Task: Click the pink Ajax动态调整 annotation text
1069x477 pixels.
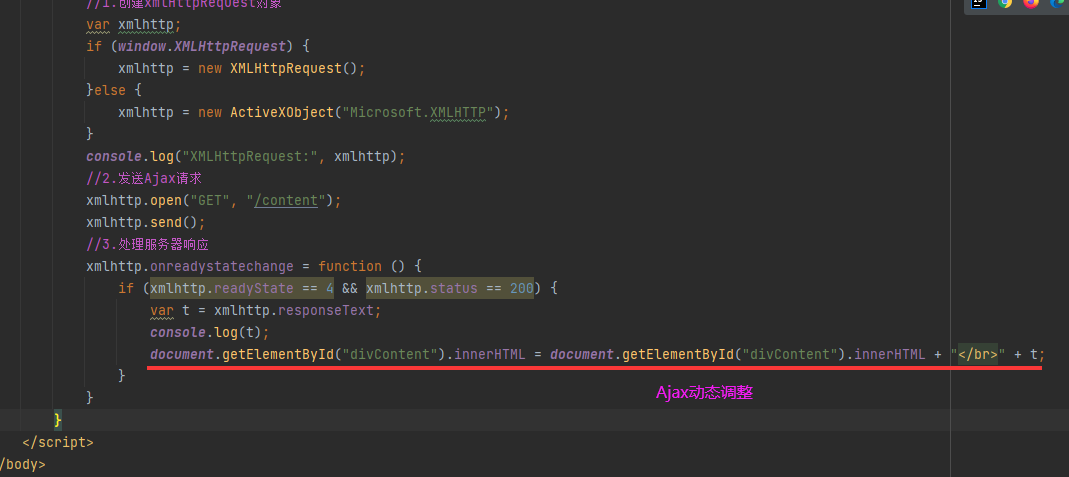Action: [704, 393]
